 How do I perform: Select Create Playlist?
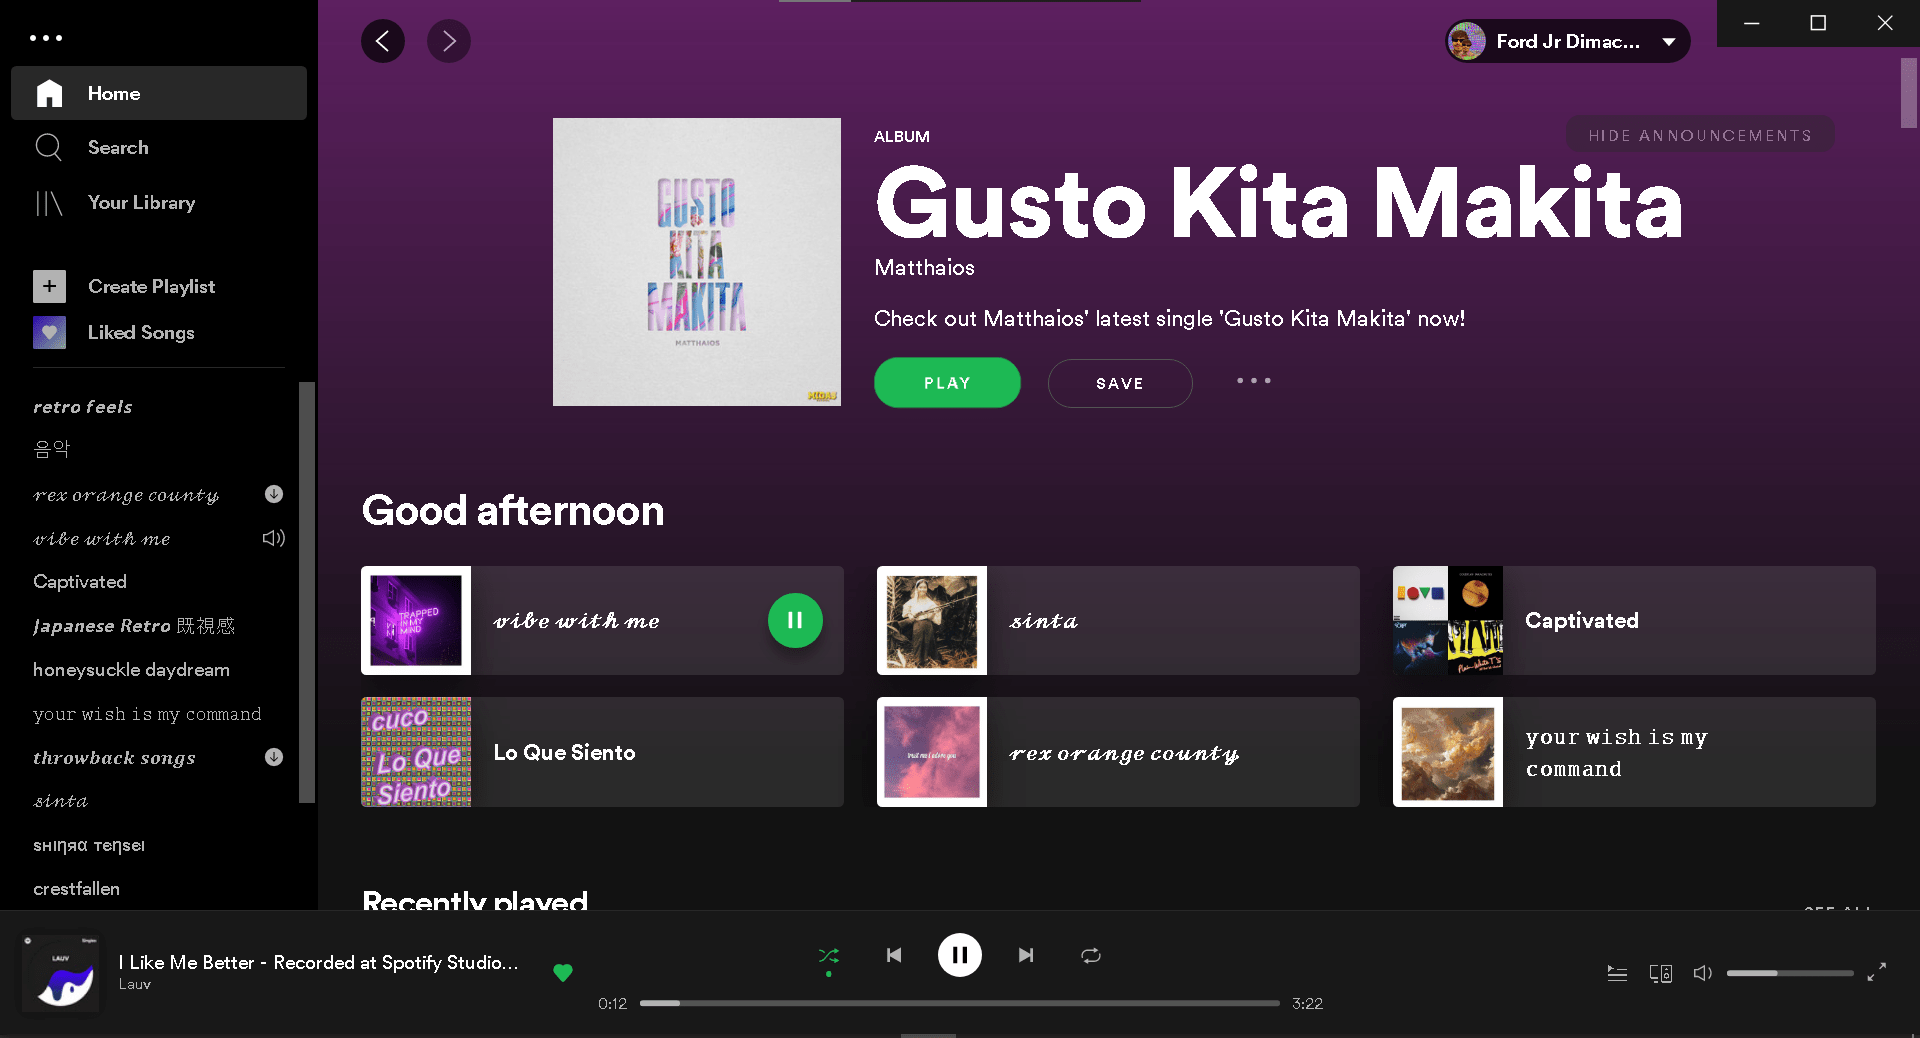(151, 286)
